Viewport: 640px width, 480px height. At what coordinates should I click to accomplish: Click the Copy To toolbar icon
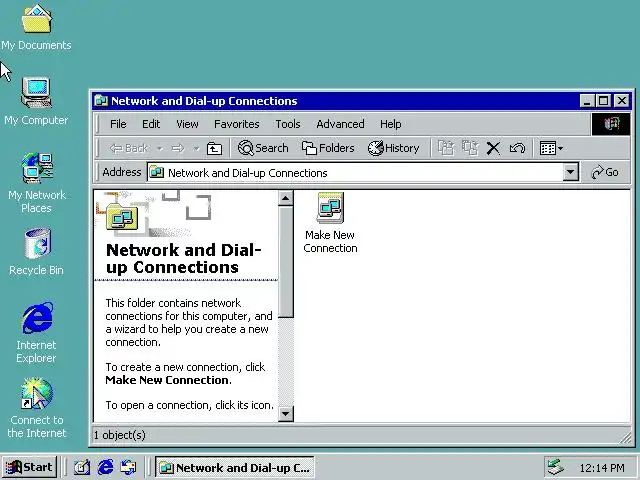point(470,148)
